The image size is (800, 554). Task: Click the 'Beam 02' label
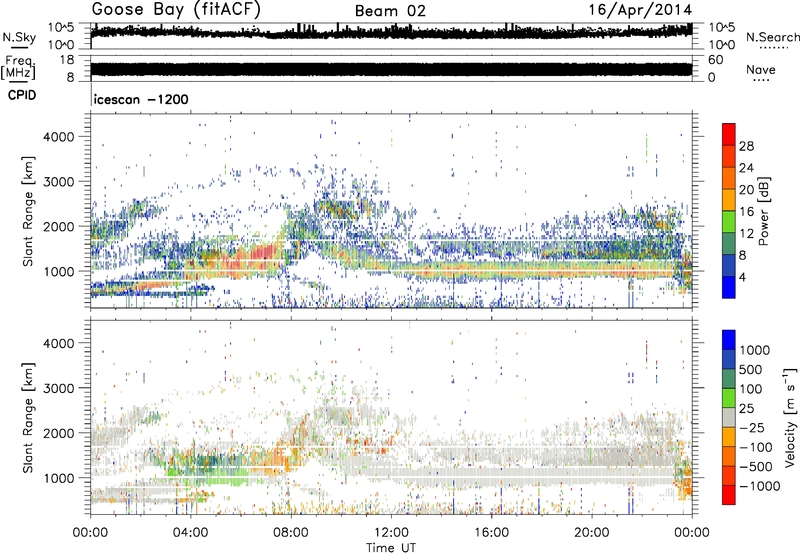pos(390,11)
